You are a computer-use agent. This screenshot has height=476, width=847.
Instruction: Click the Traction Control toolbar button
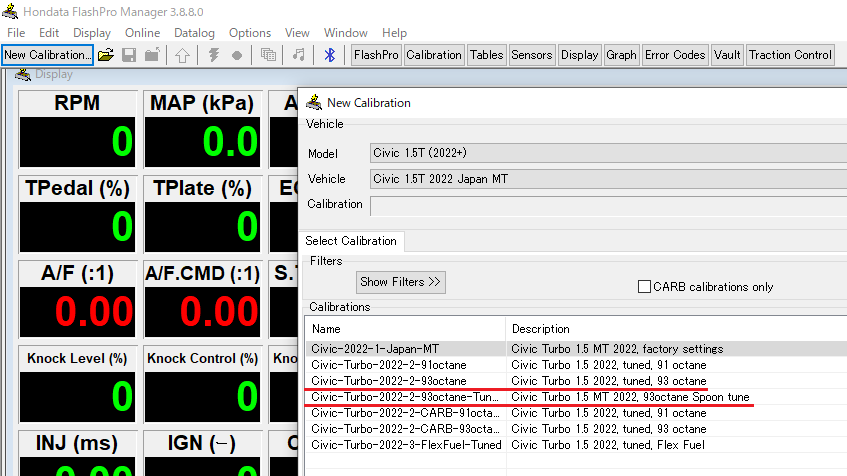coord(790,55)
